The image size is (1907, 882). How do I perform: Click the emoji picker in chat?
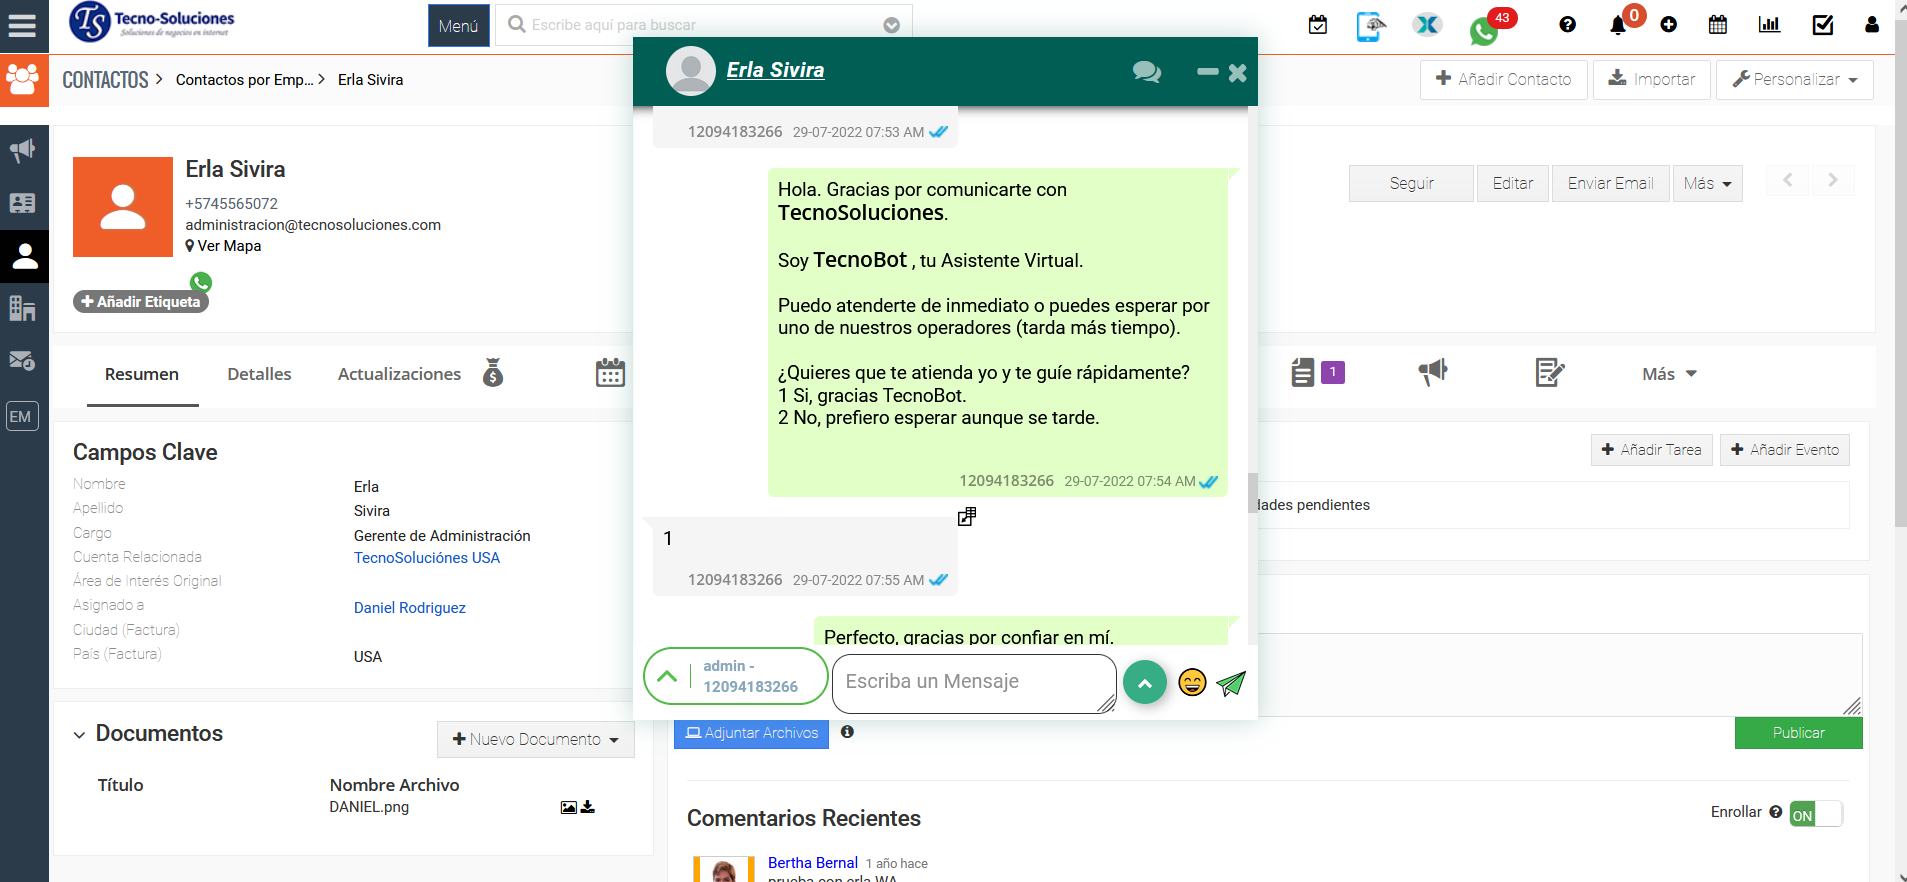tap(1192, 683)
